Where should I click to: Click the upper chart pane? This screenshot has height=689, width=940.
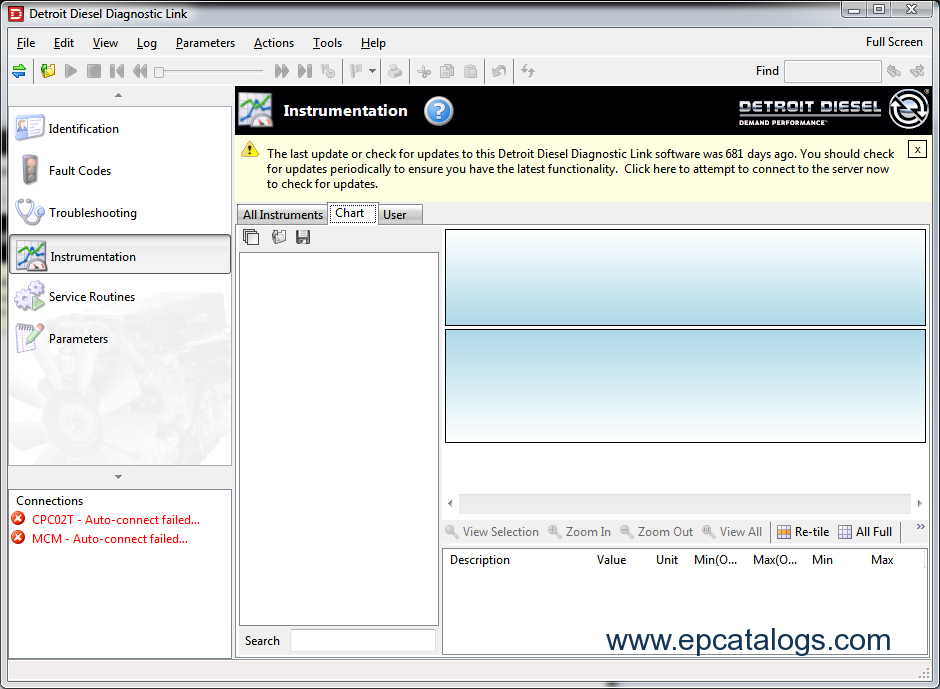coord(685,278)
